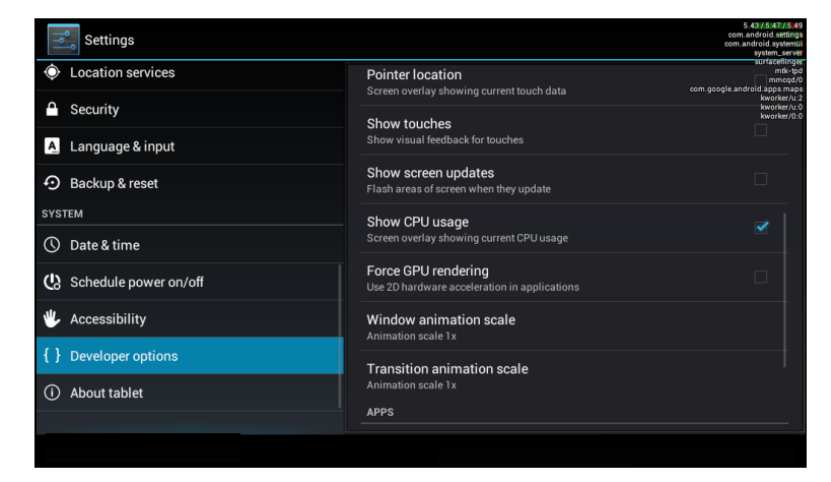This screenshot has width=831, height=482.
Task: Click the Pointer location setting label
Action: point(414,75)
